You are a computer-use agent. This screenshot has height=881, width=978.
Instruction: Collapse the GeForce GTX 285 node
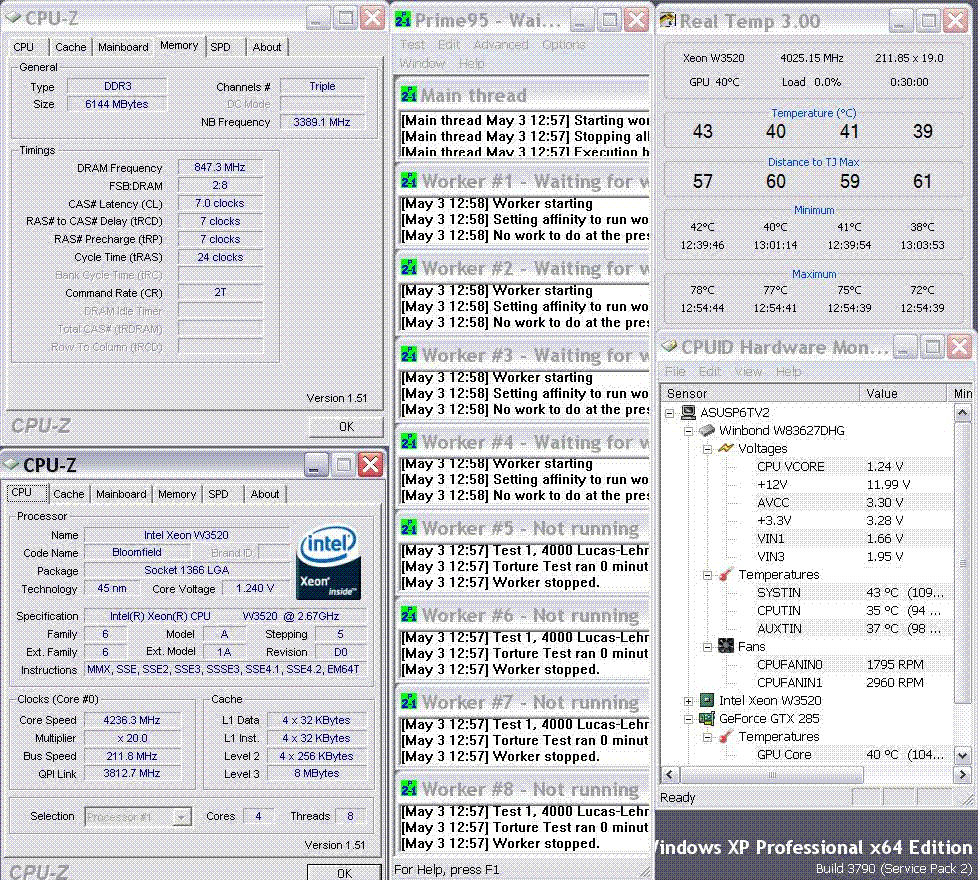688,719
